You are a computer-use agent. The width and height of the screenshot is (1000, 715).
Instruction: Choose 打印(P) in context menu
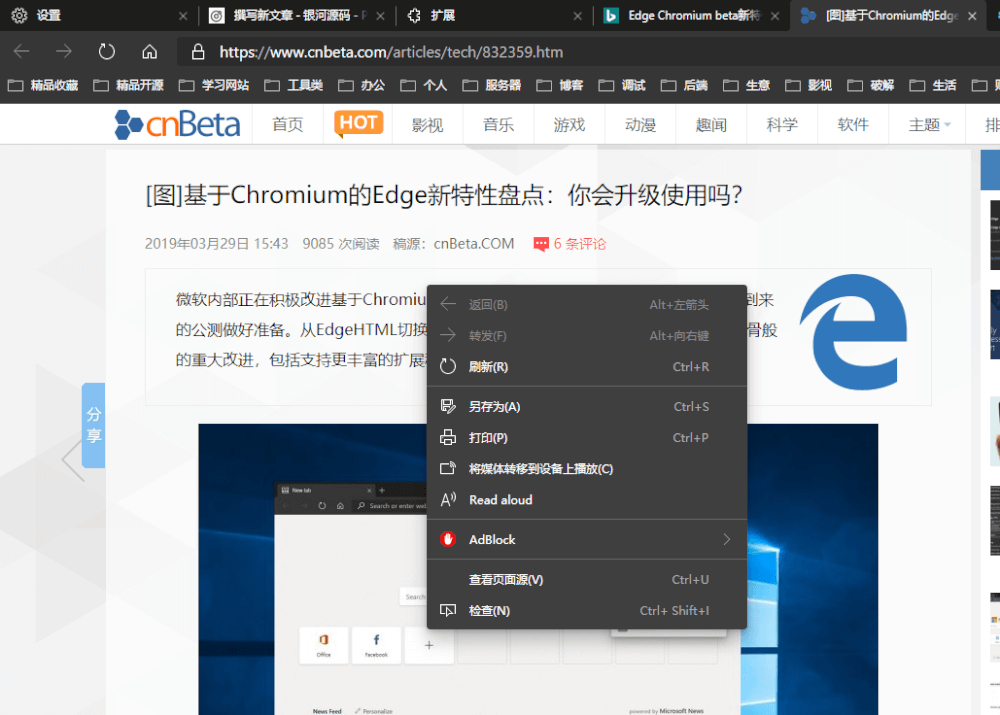pyautogui.click(x=587, y=438)
